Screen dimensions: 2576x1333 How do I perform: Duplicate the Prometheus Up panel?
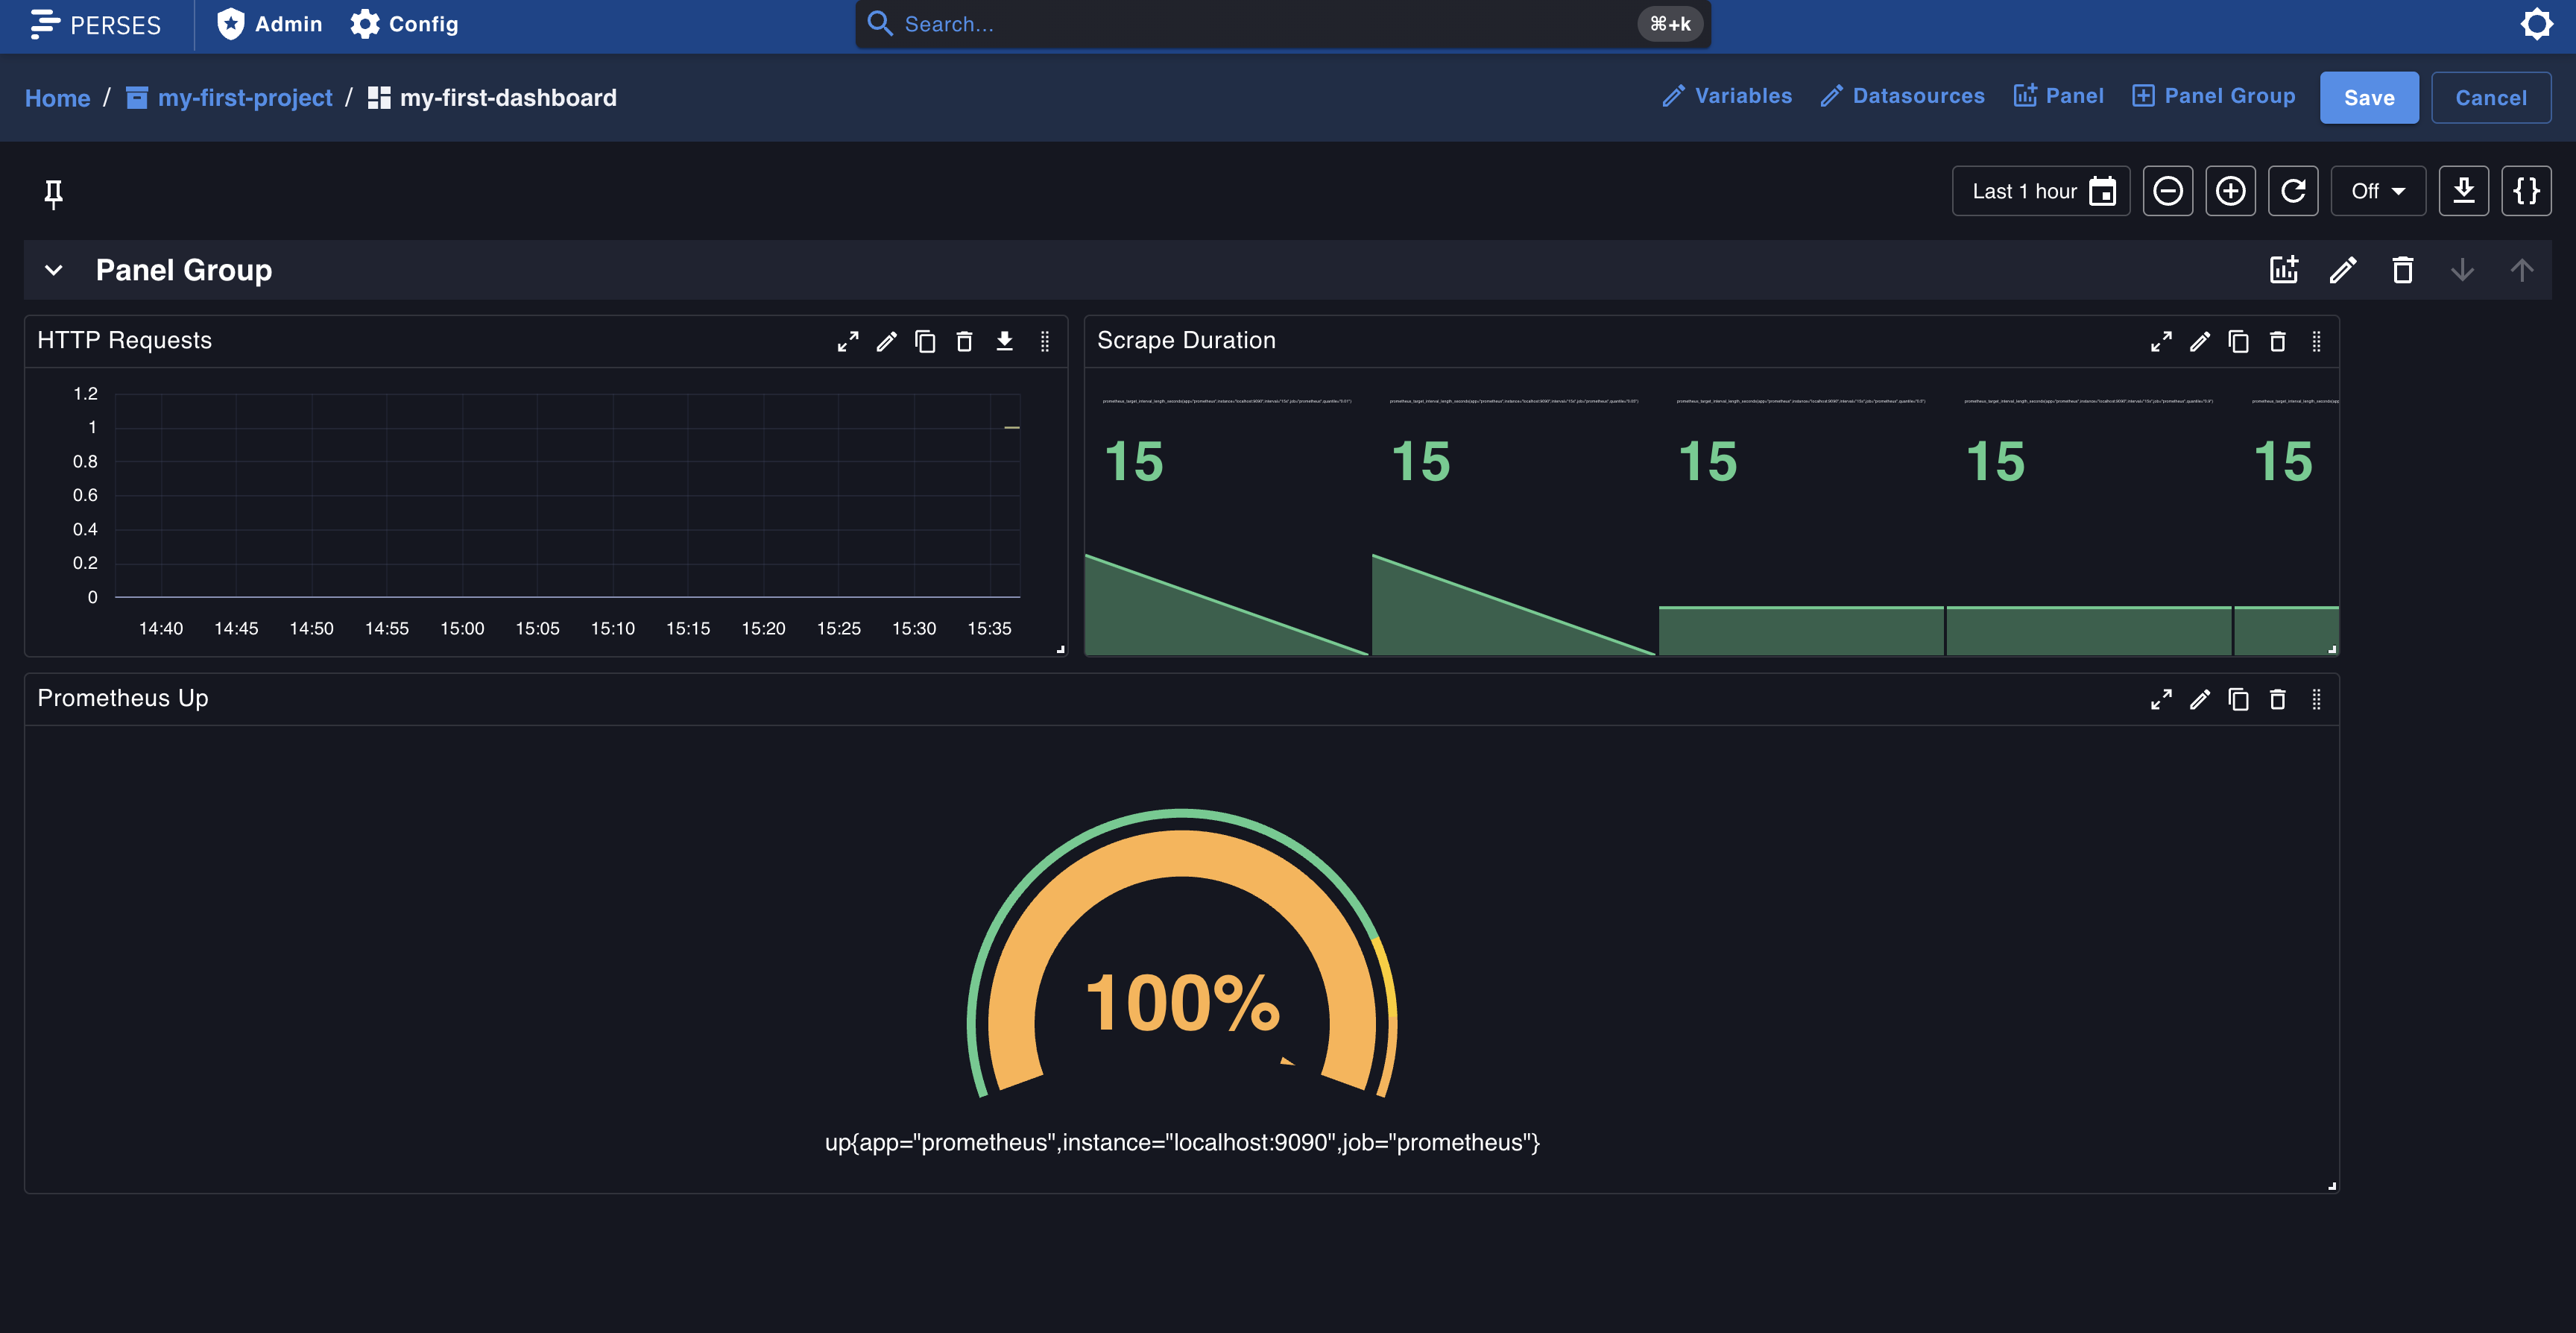point(2239,700)
